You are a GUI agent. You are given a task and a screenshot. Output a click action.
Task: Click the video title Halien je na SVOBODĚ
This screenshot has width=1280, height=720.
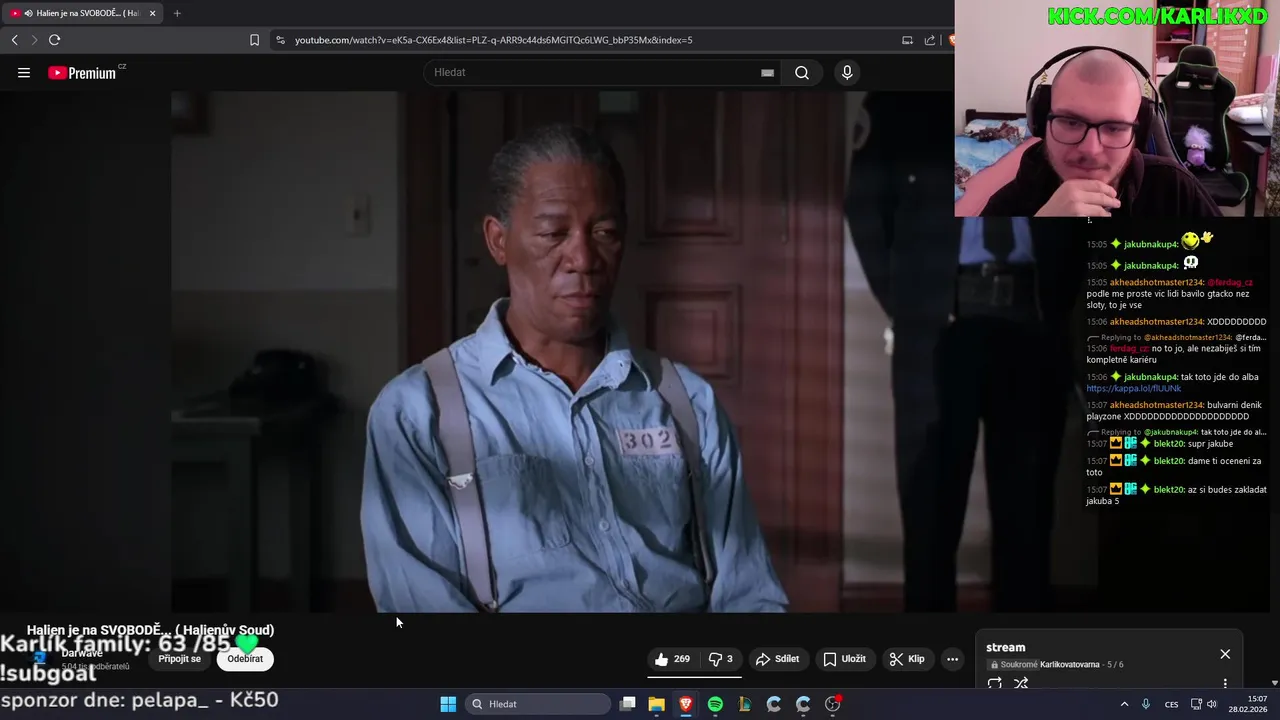[x=150, y=630]
